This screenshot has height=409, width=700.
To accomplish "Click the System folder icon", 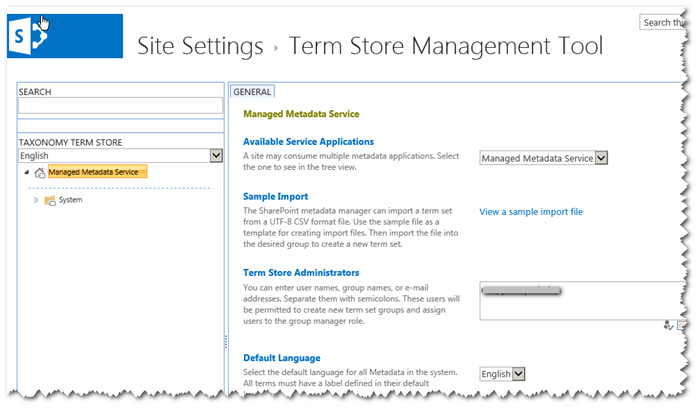I will coord(50,200).
